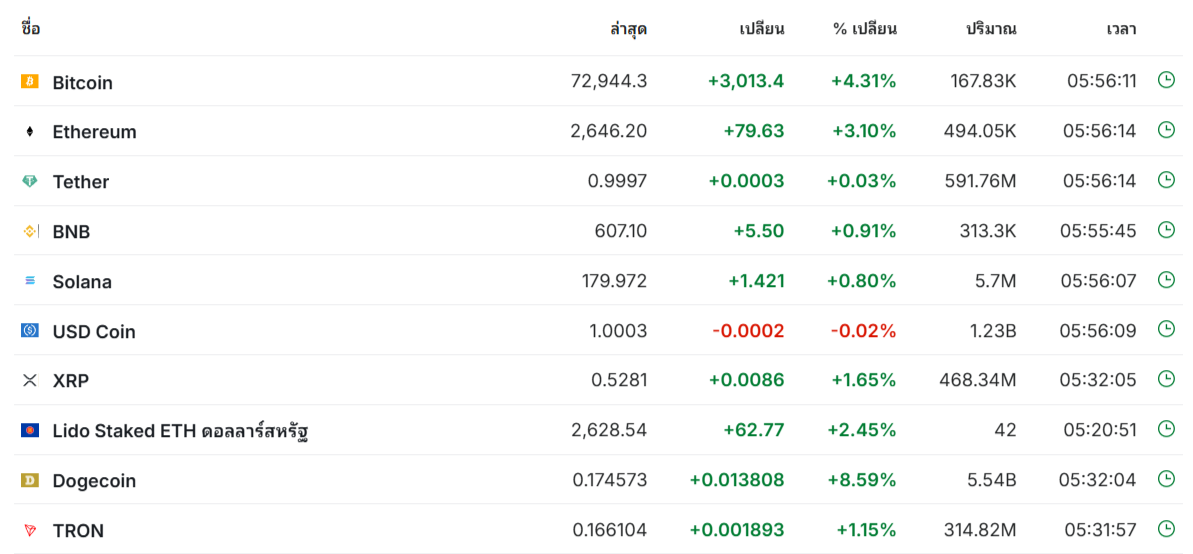1193x554 pixels.
Task: Click the BNB logo icon
Action: coord(30,231)
